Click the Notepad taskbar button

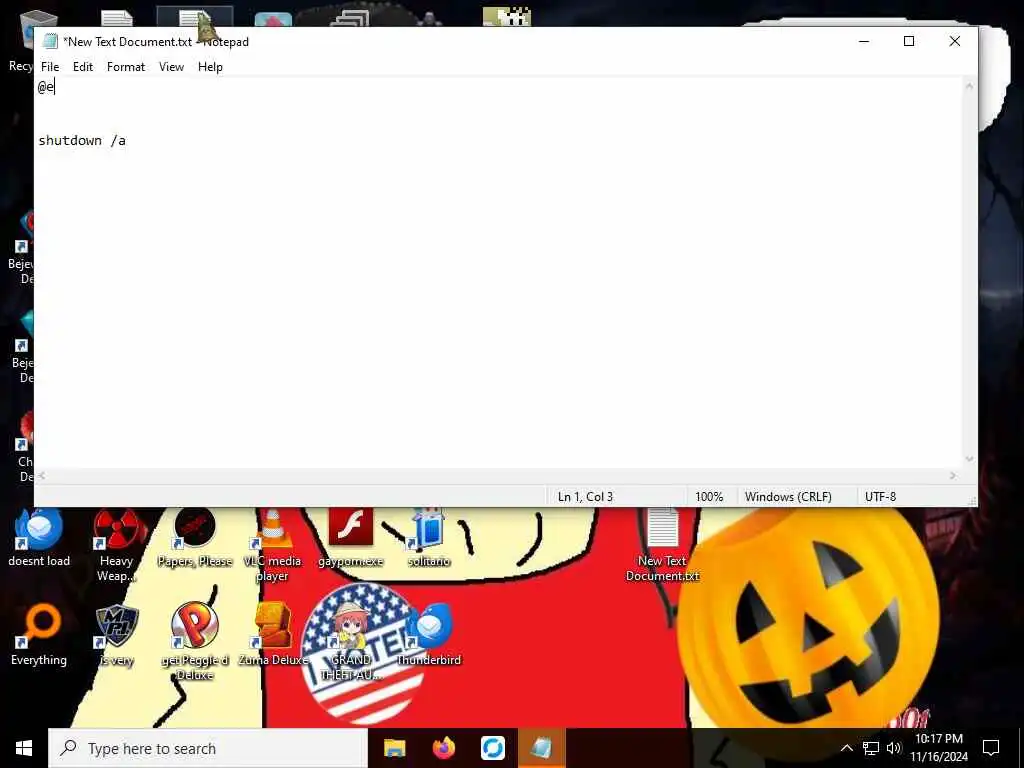click(541, 748)
